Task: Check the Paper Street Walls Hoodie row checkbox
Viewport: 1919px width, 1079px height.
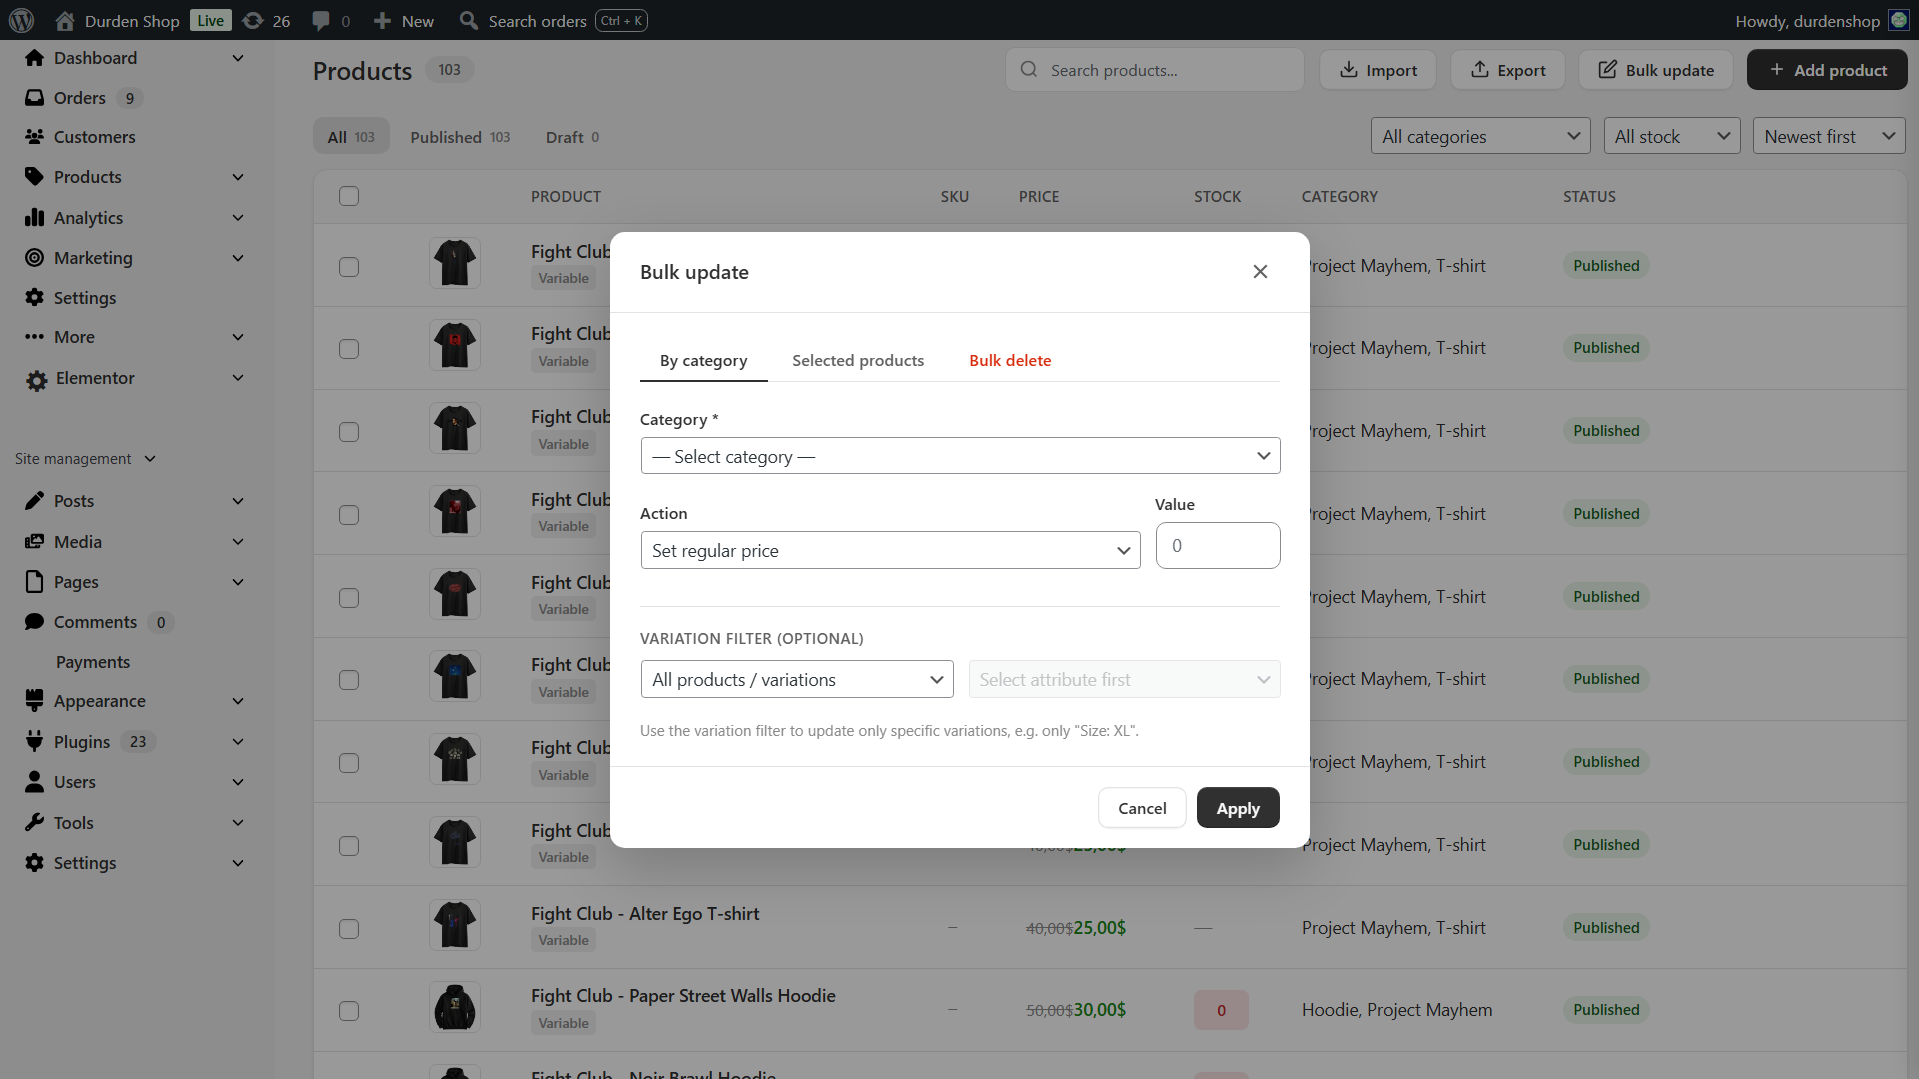Action: (349, 1011)
